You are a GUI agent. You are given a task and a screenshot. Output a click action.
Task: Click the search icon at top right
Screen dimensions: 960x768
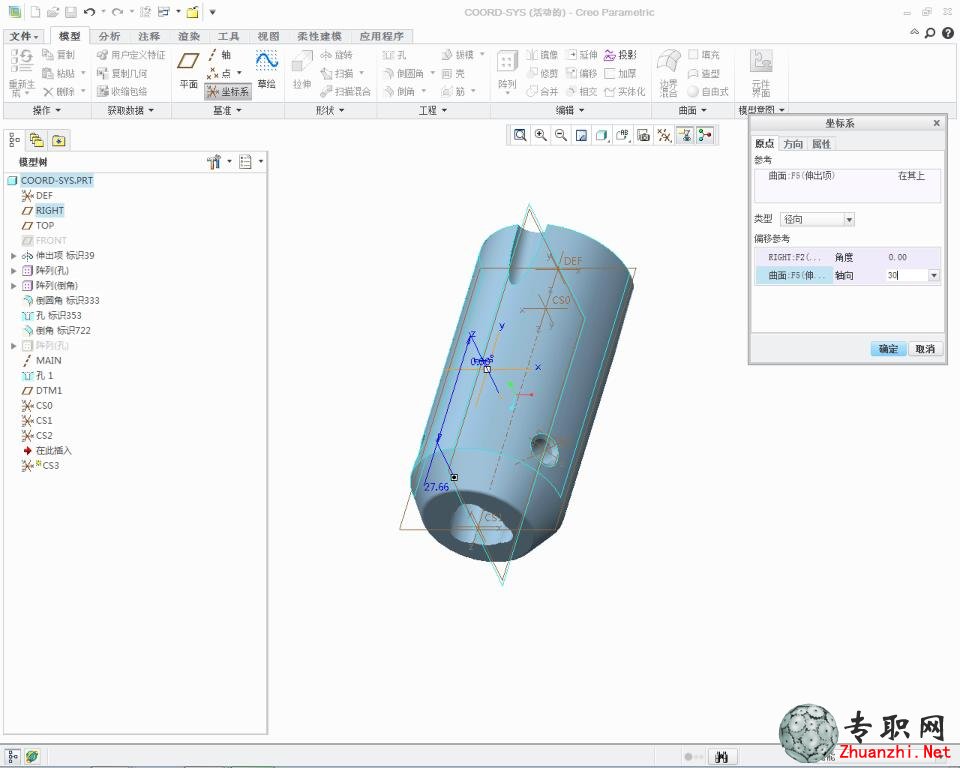tap(930, 33)
